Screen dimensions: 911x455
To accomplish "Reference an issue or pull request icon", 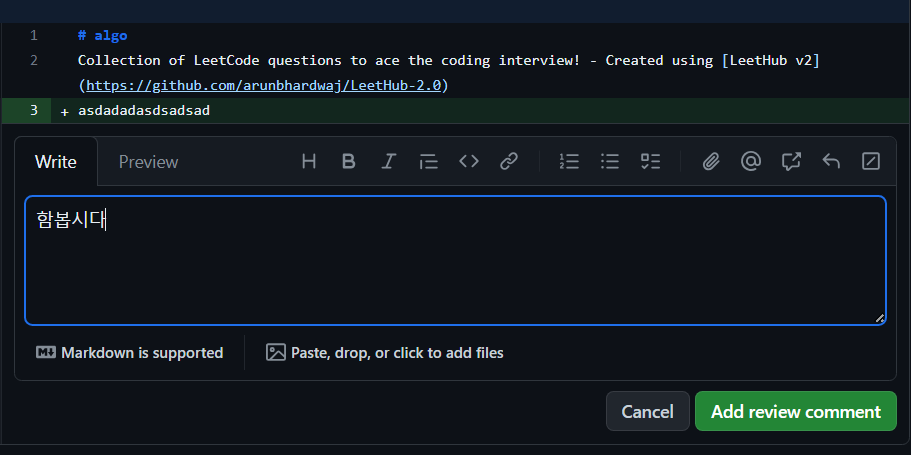I will pos(791,161).
